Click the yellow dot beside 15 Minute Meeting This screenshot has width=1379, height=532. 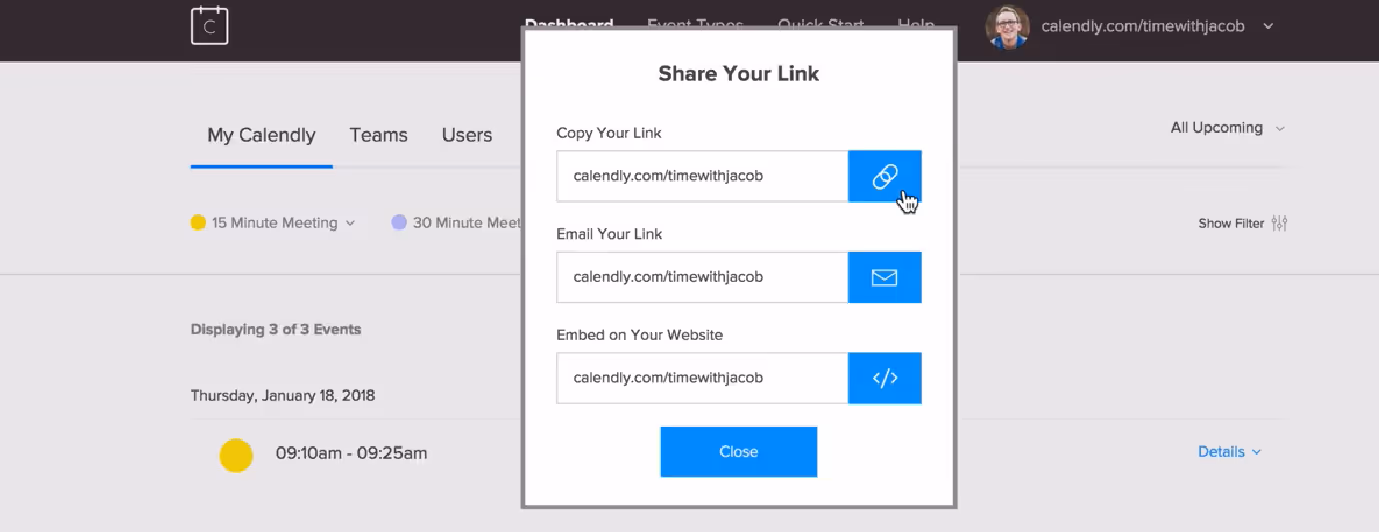(198, 223)
